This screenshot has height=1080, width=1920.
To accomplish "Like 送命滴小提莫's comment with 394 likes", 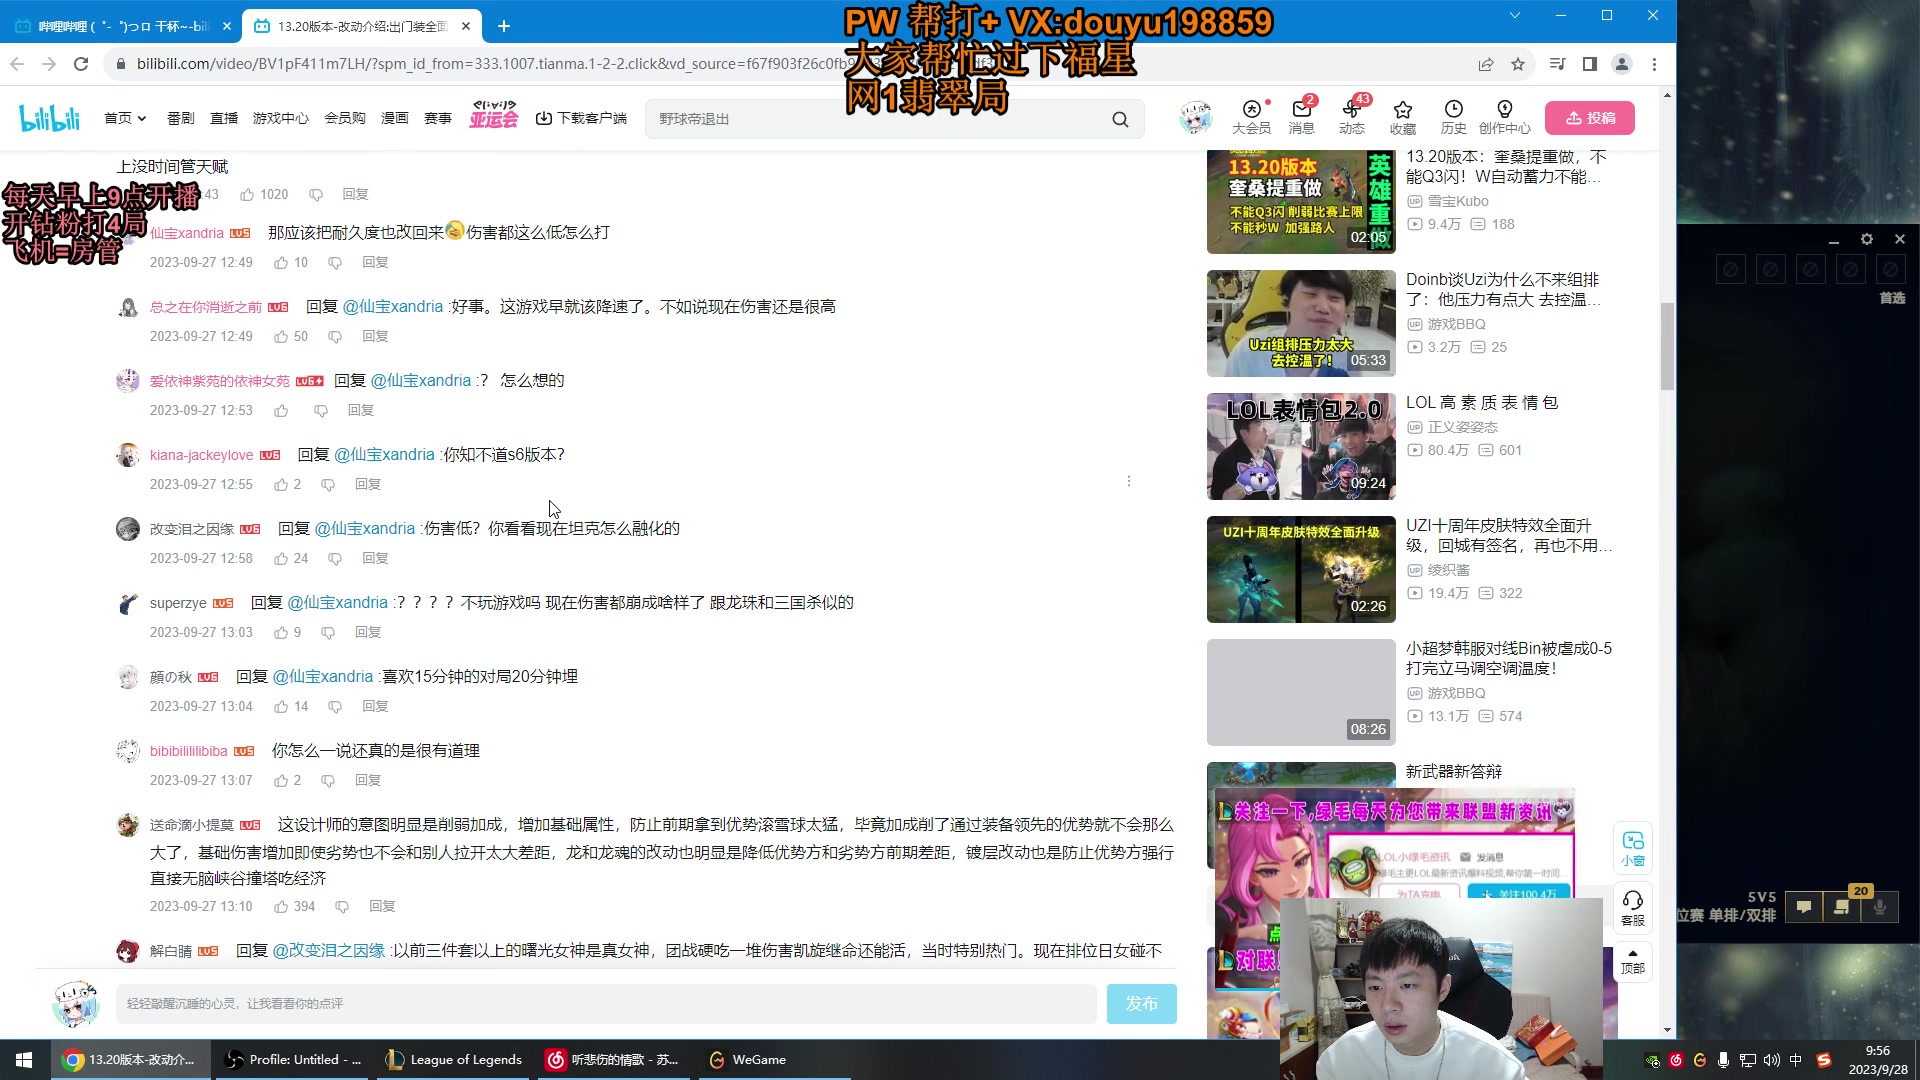I will coord(280,906).
